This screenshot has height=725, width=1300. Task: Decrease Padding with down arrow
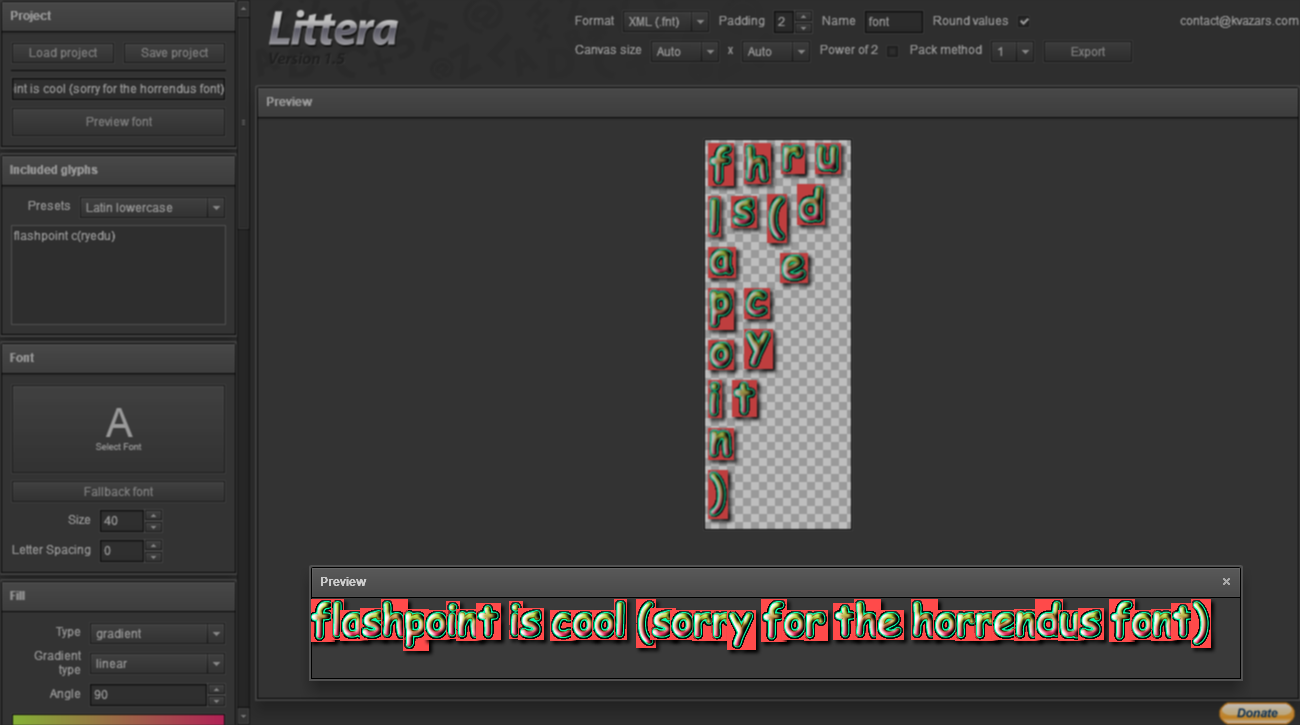[804, 27]
